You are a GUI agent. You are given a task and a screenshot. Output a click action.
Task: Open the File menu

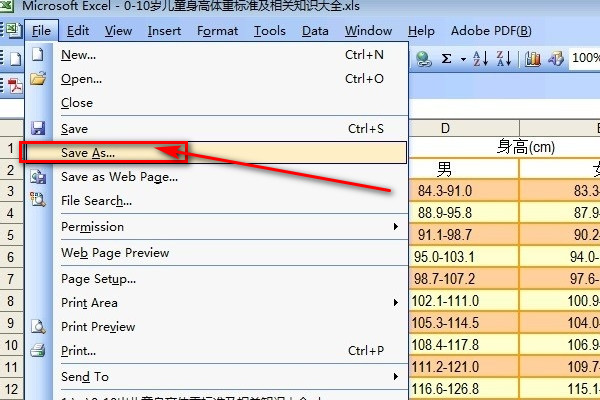coord(41,31)
